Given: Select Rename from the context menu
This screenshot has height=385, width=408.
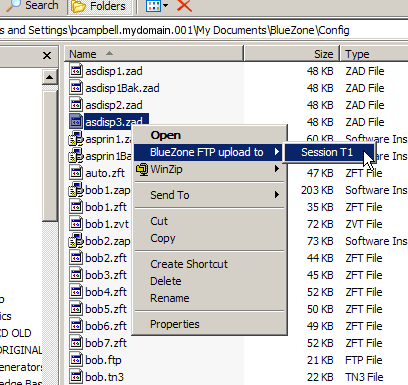Looking at the screenshot, I should pyautogui.click(x=170, y=298).
